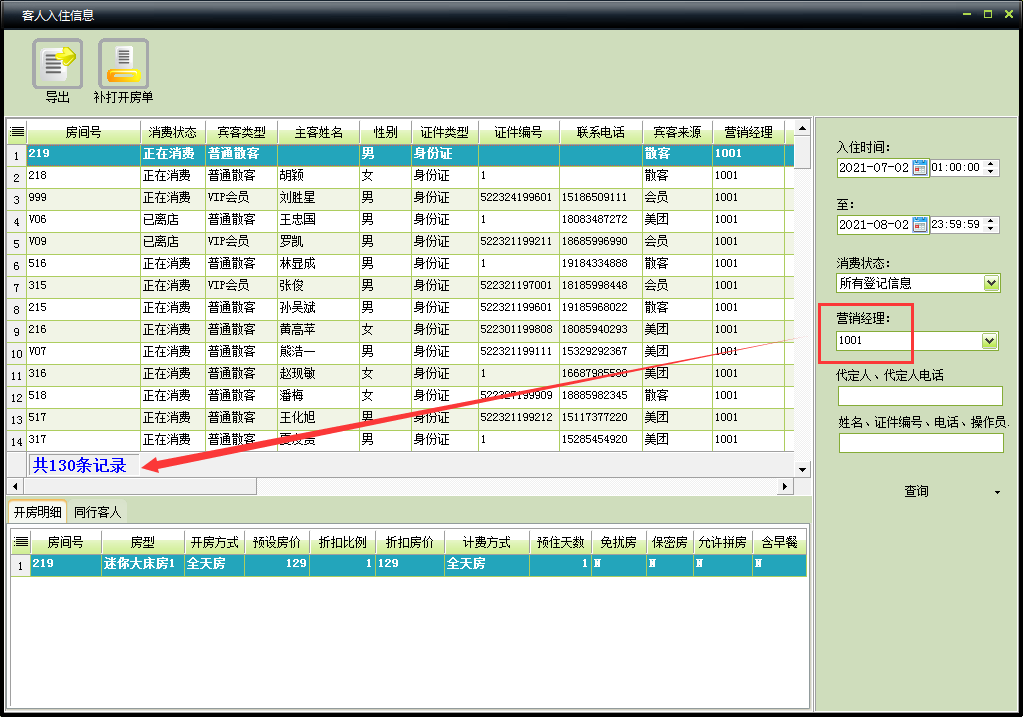Viewport: 1023px width, 717px height.
Task: Select guest row for room 999 刘胜星
Action: coord(400,198)
